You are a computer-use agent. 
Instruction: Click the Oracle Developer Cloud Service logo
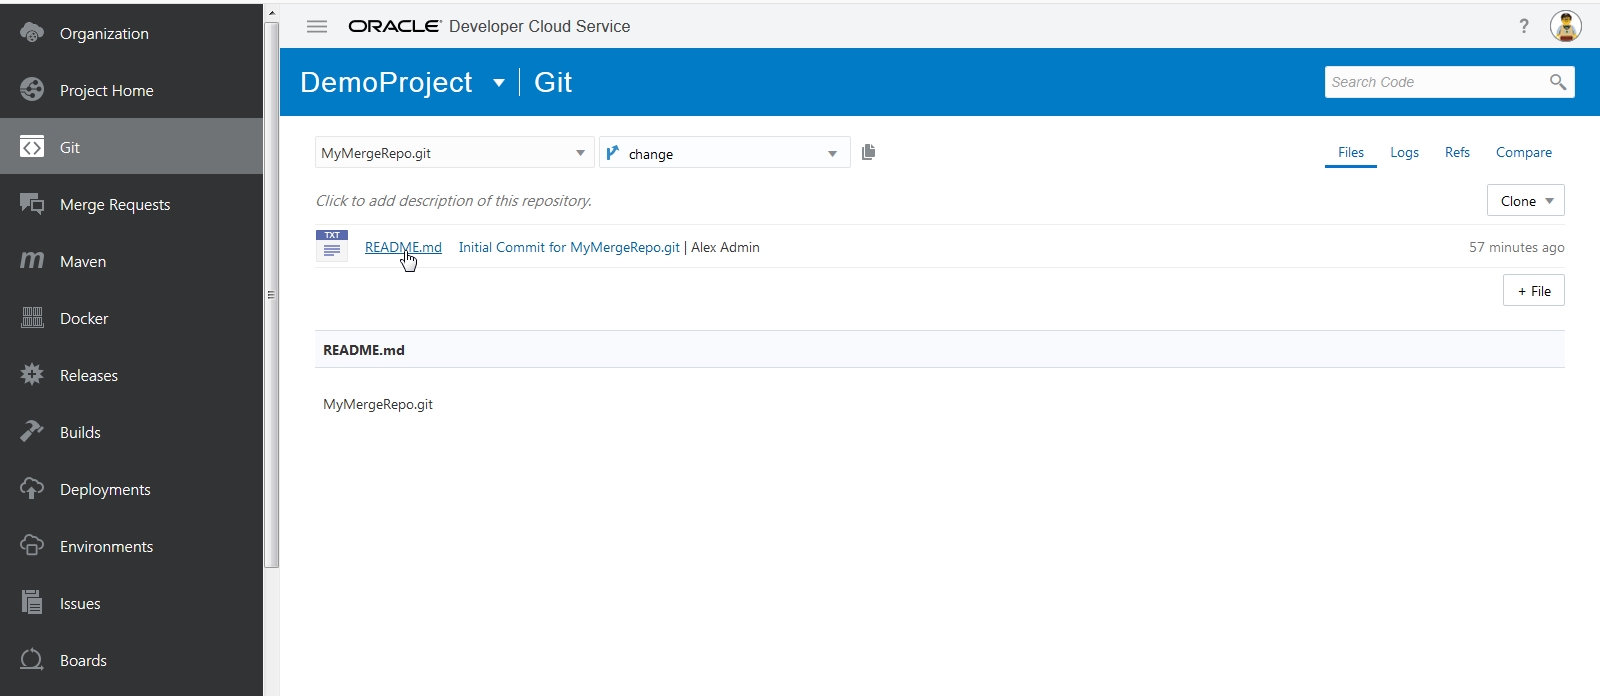(x=489, y=26)
